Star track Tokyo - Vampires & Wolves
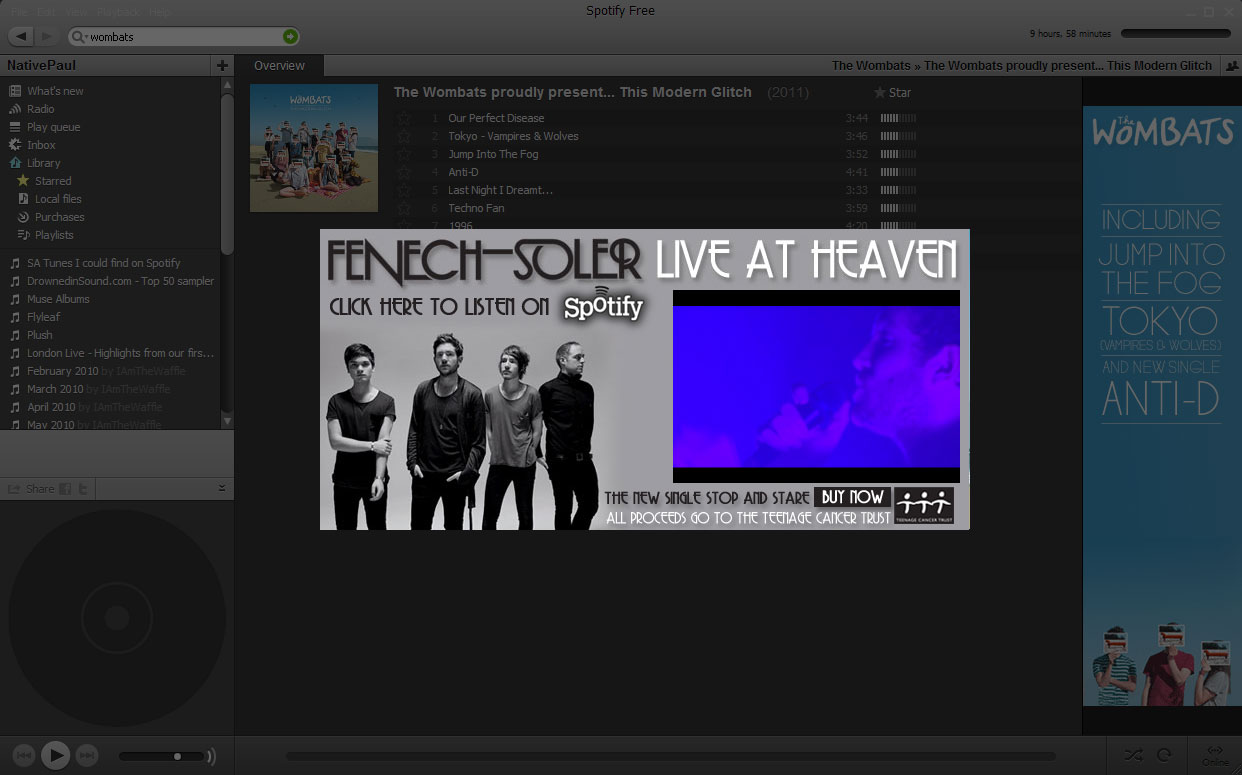The height and width of the screenshot is (775, 1242). click(404, 136)
